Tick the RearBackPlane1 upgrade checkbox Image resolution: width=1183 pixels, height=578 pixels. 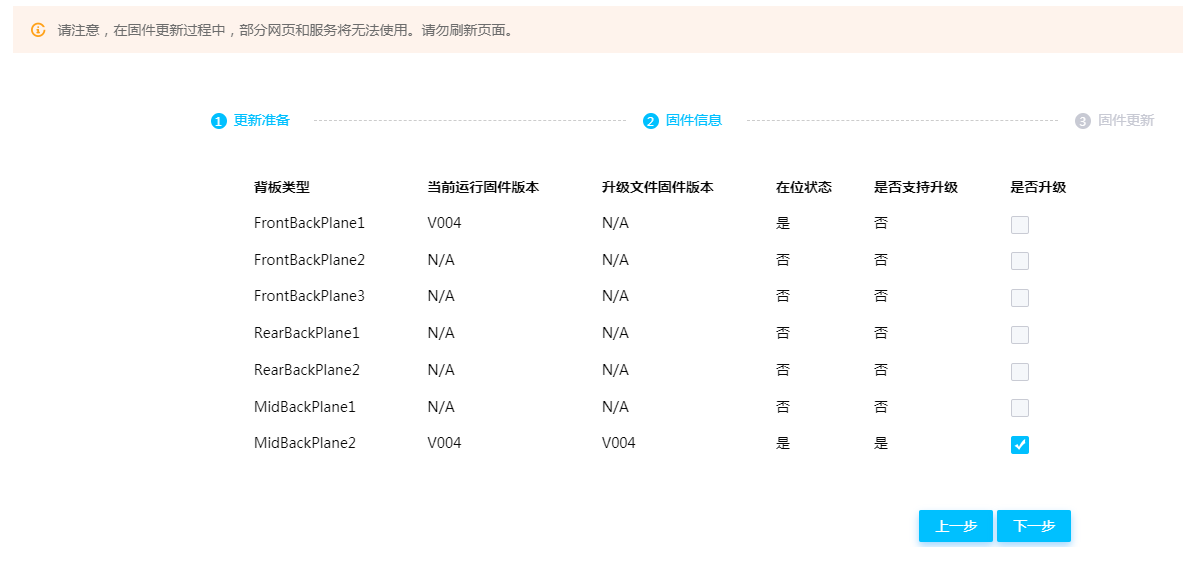[1020, 335]
